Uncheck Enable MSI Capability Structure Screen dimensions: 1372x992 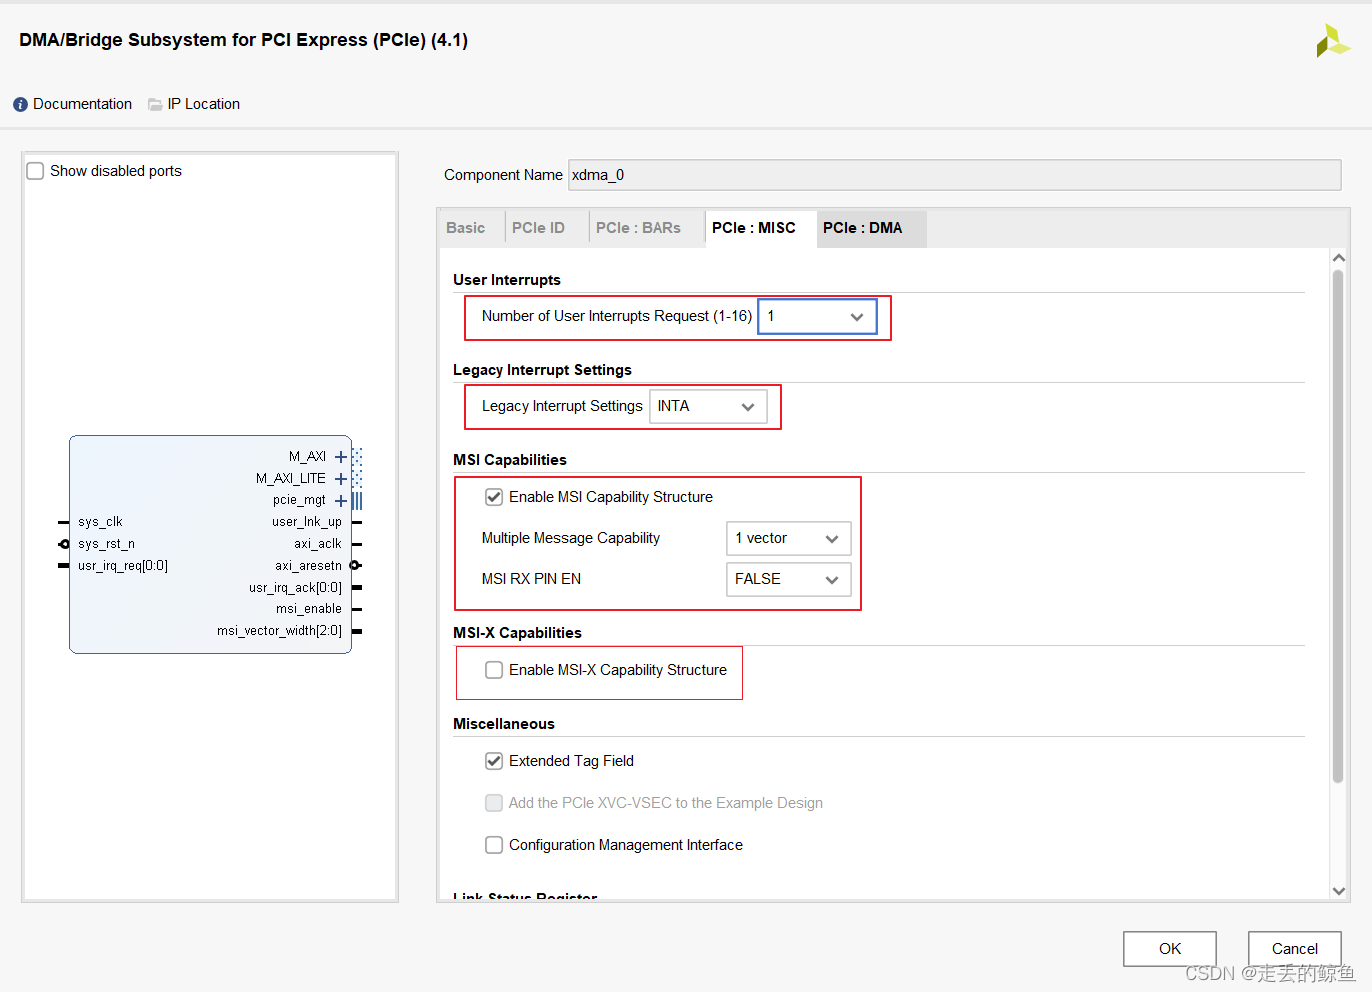coord(494,497)
